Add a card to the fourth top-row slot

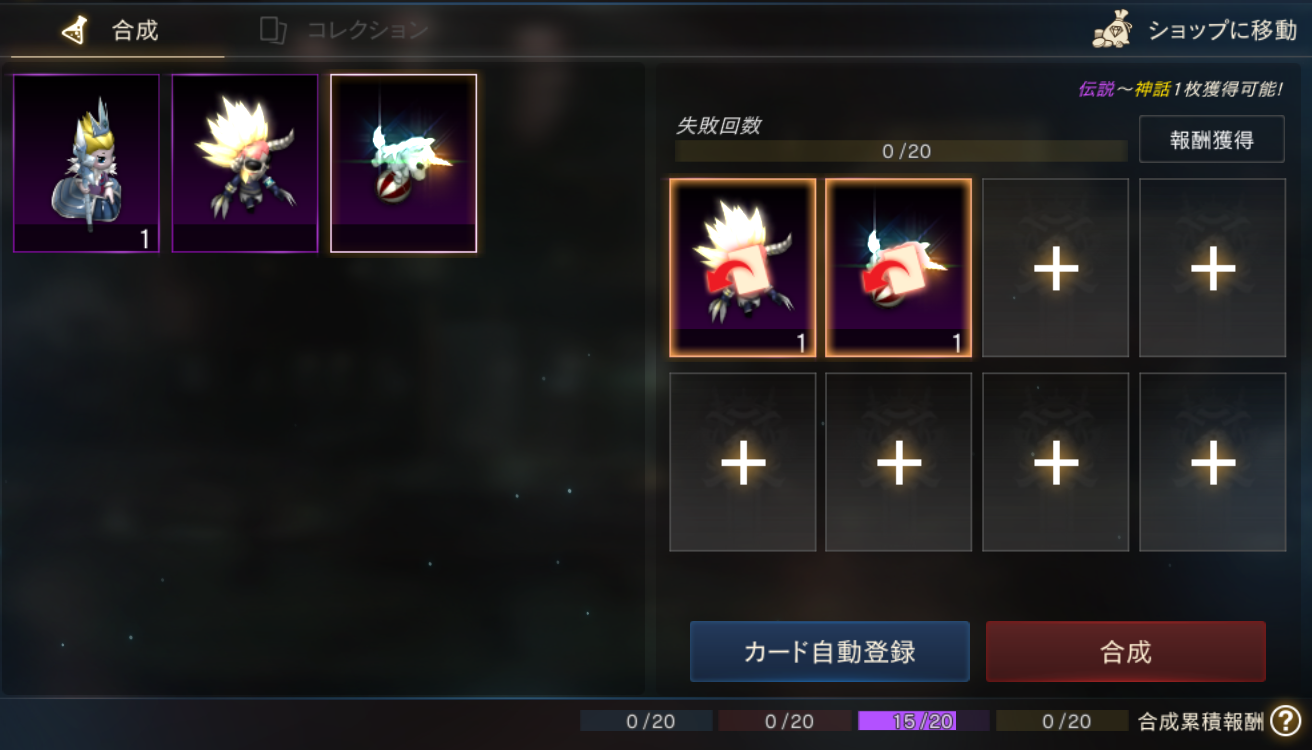1213,268
